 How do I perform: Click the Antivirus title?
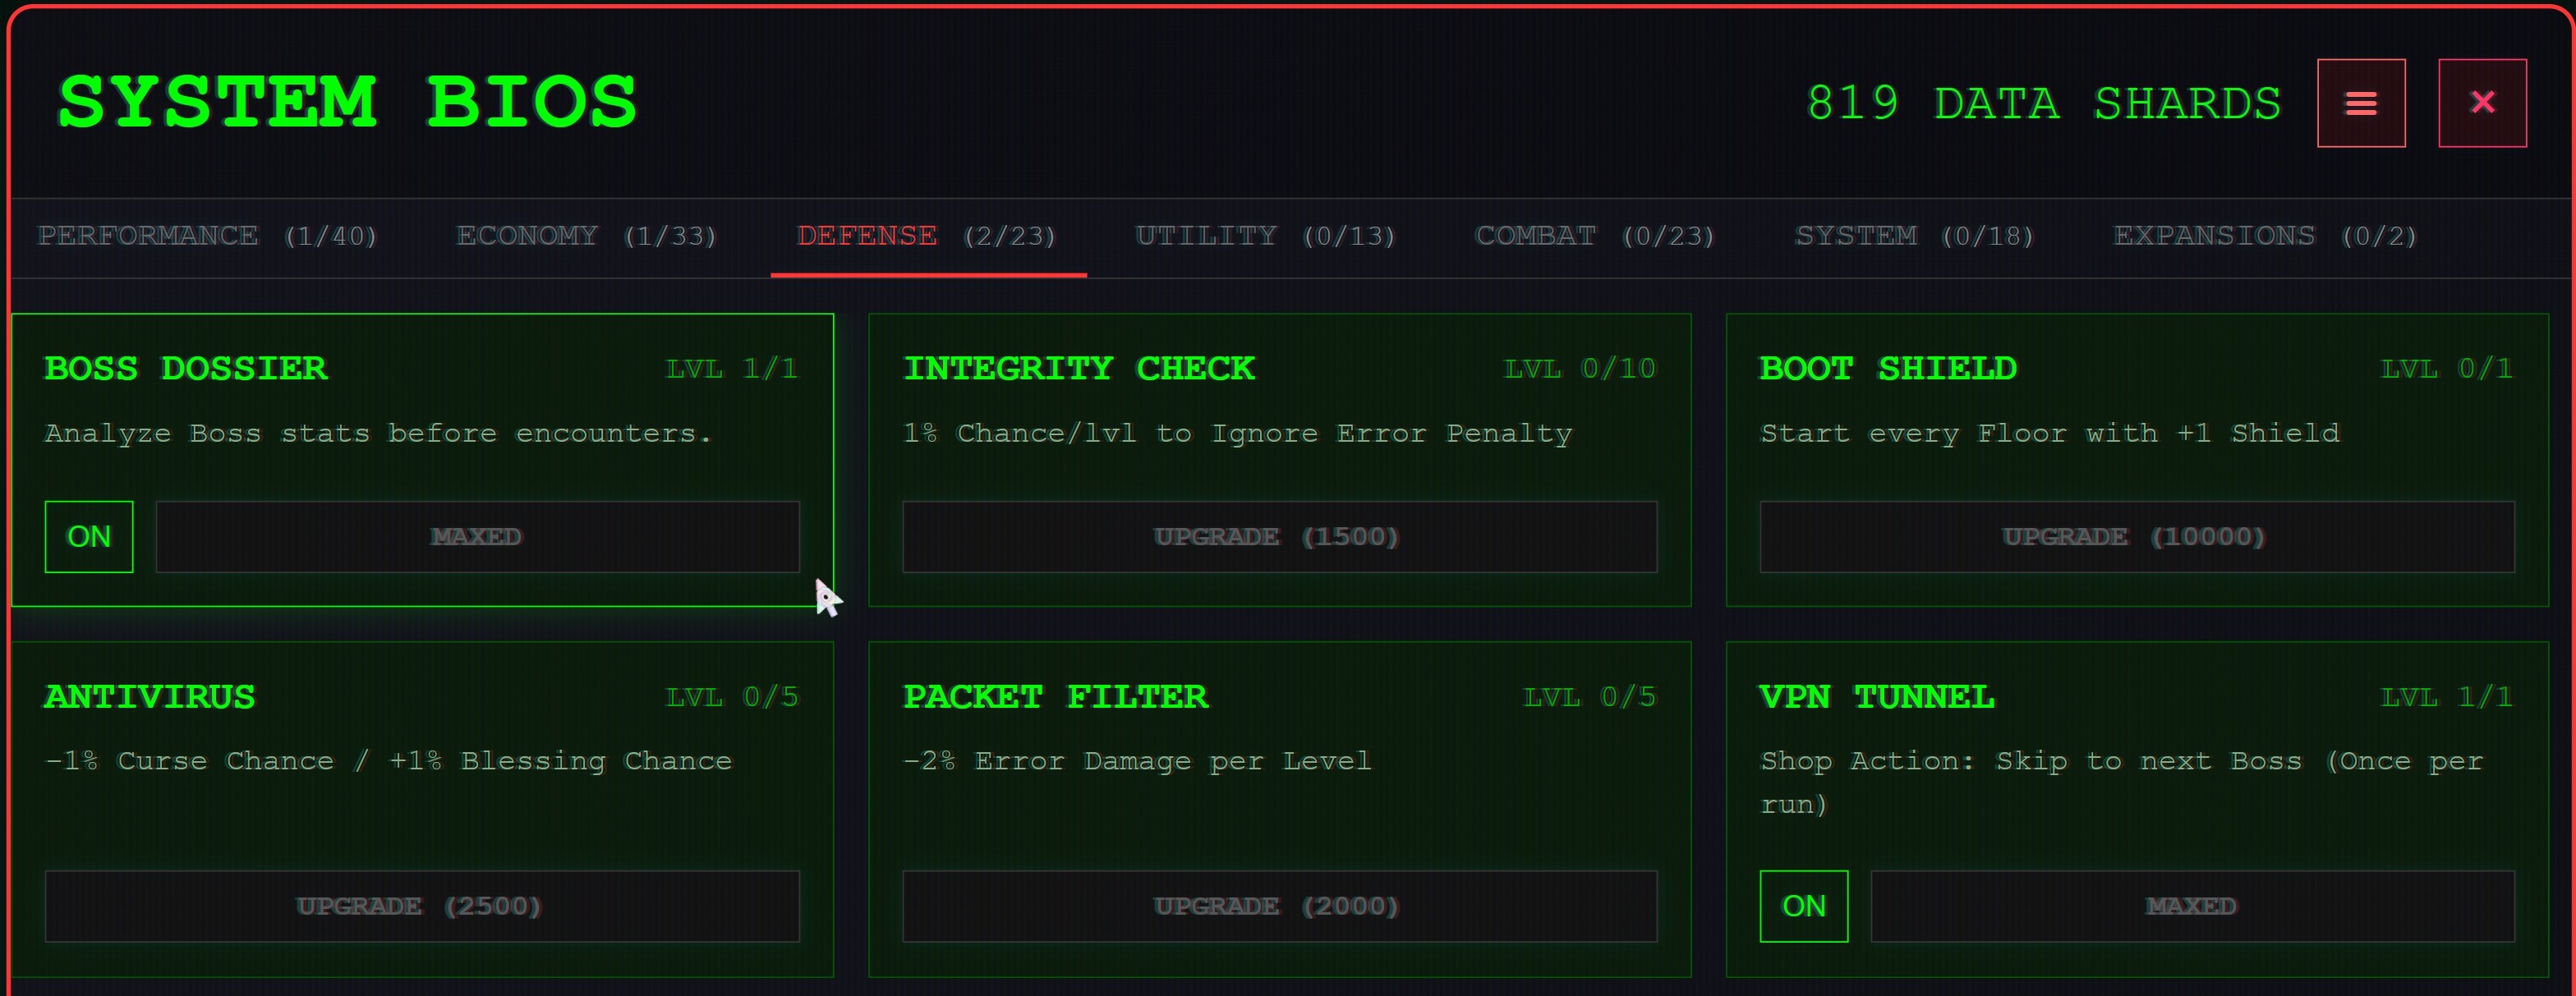coord(150,696)
